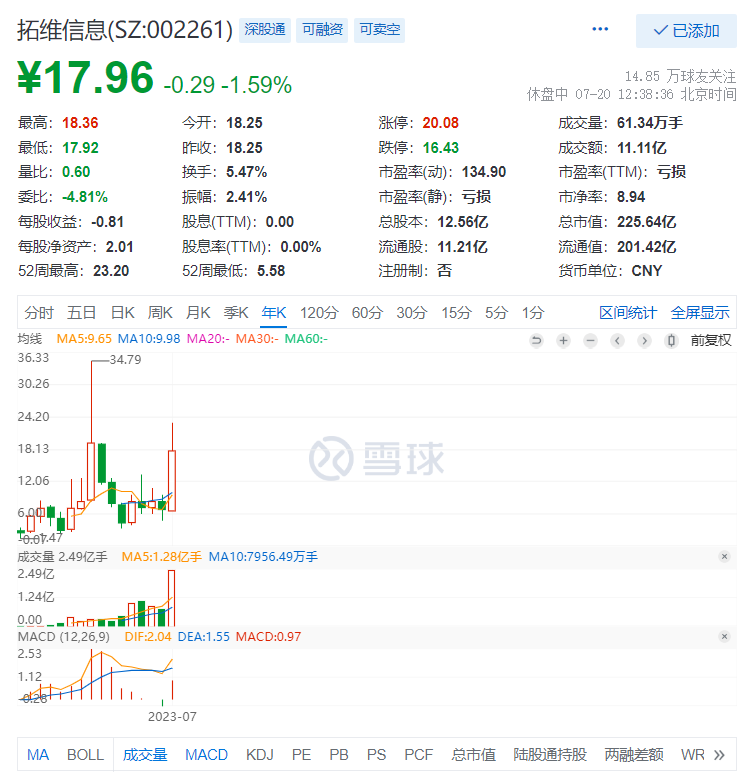This screenshot has width=752, height=783.
Task: Click the DIF:2.04 MACD value
Action: pyautogui.click(x=148, y=637)
